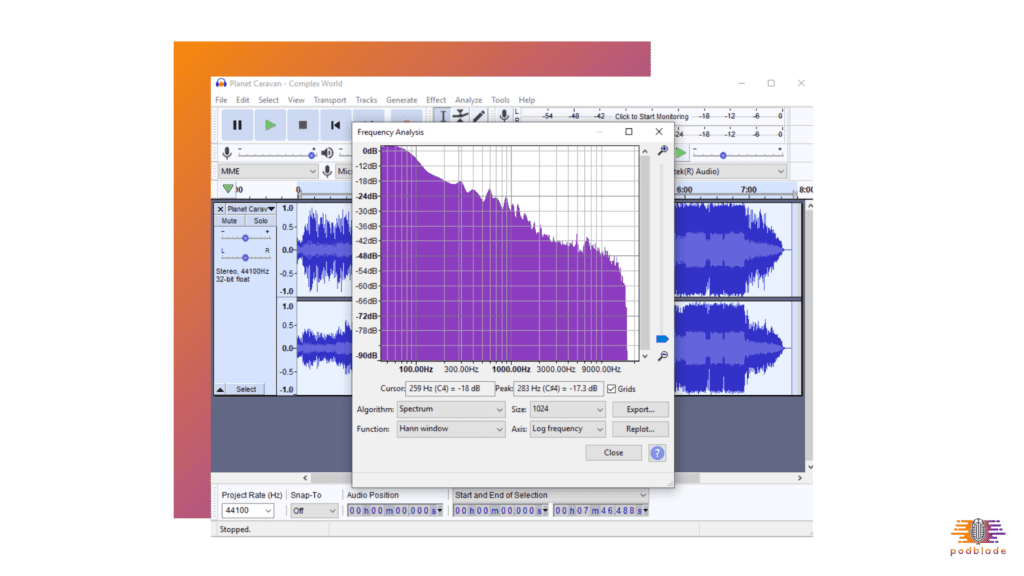Open the Help menu

pyautogui.click(x=527, y=100)
